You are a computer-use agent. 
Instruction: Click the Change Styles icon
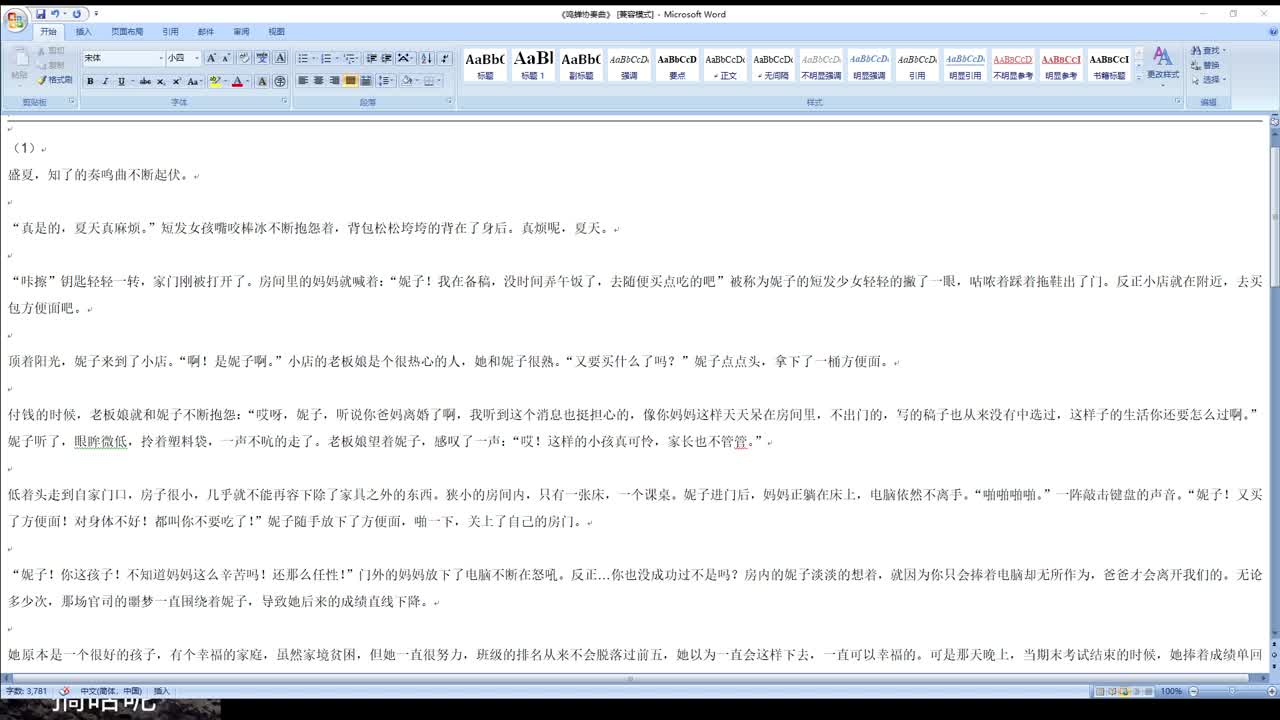click(x=1162, y=62)
